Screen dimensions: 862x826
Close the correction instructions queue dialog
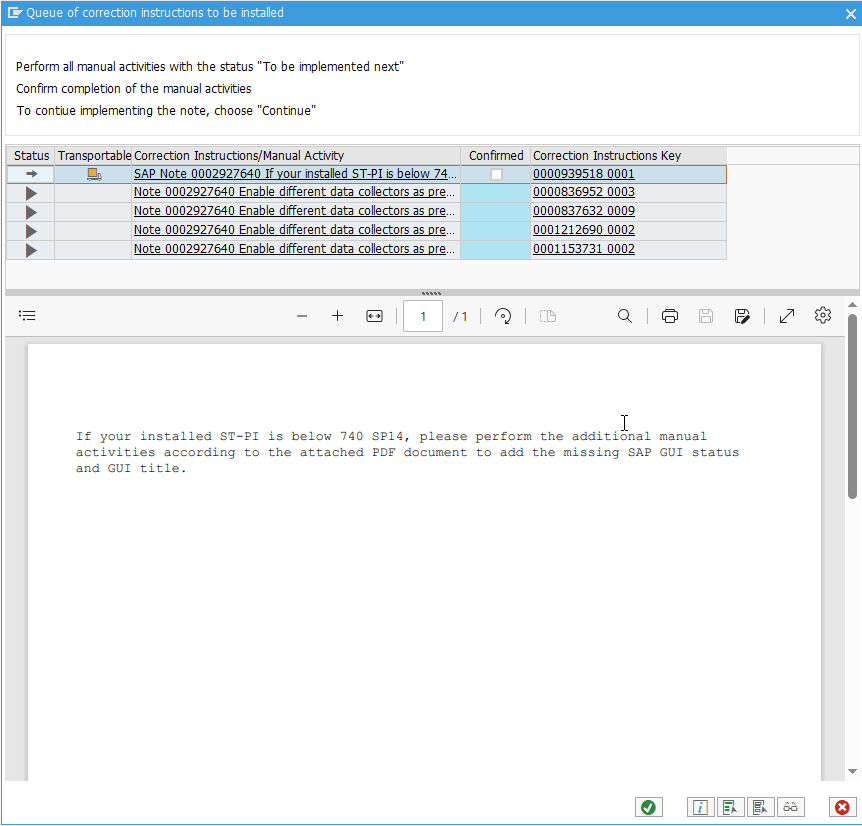[850, 14]
